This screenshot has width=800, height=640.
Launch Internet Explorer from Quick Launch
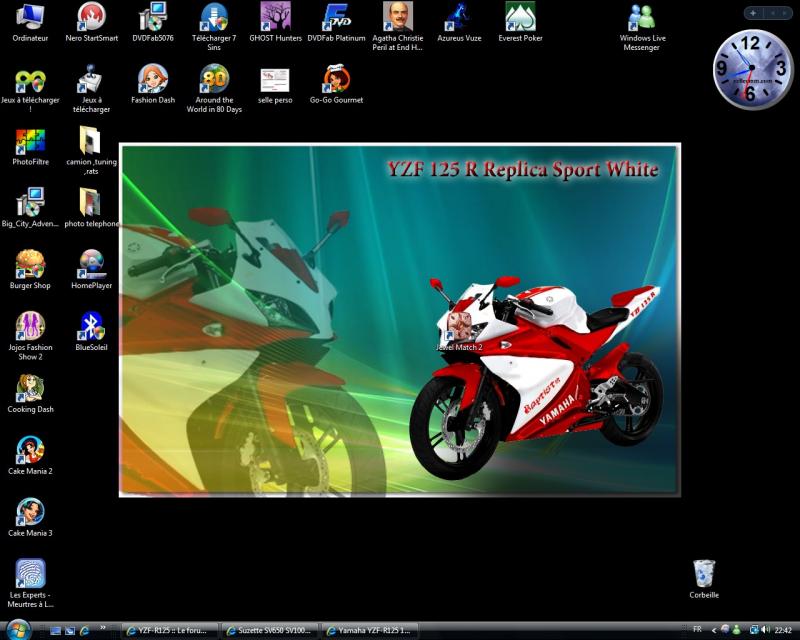(x=84, y=631)
